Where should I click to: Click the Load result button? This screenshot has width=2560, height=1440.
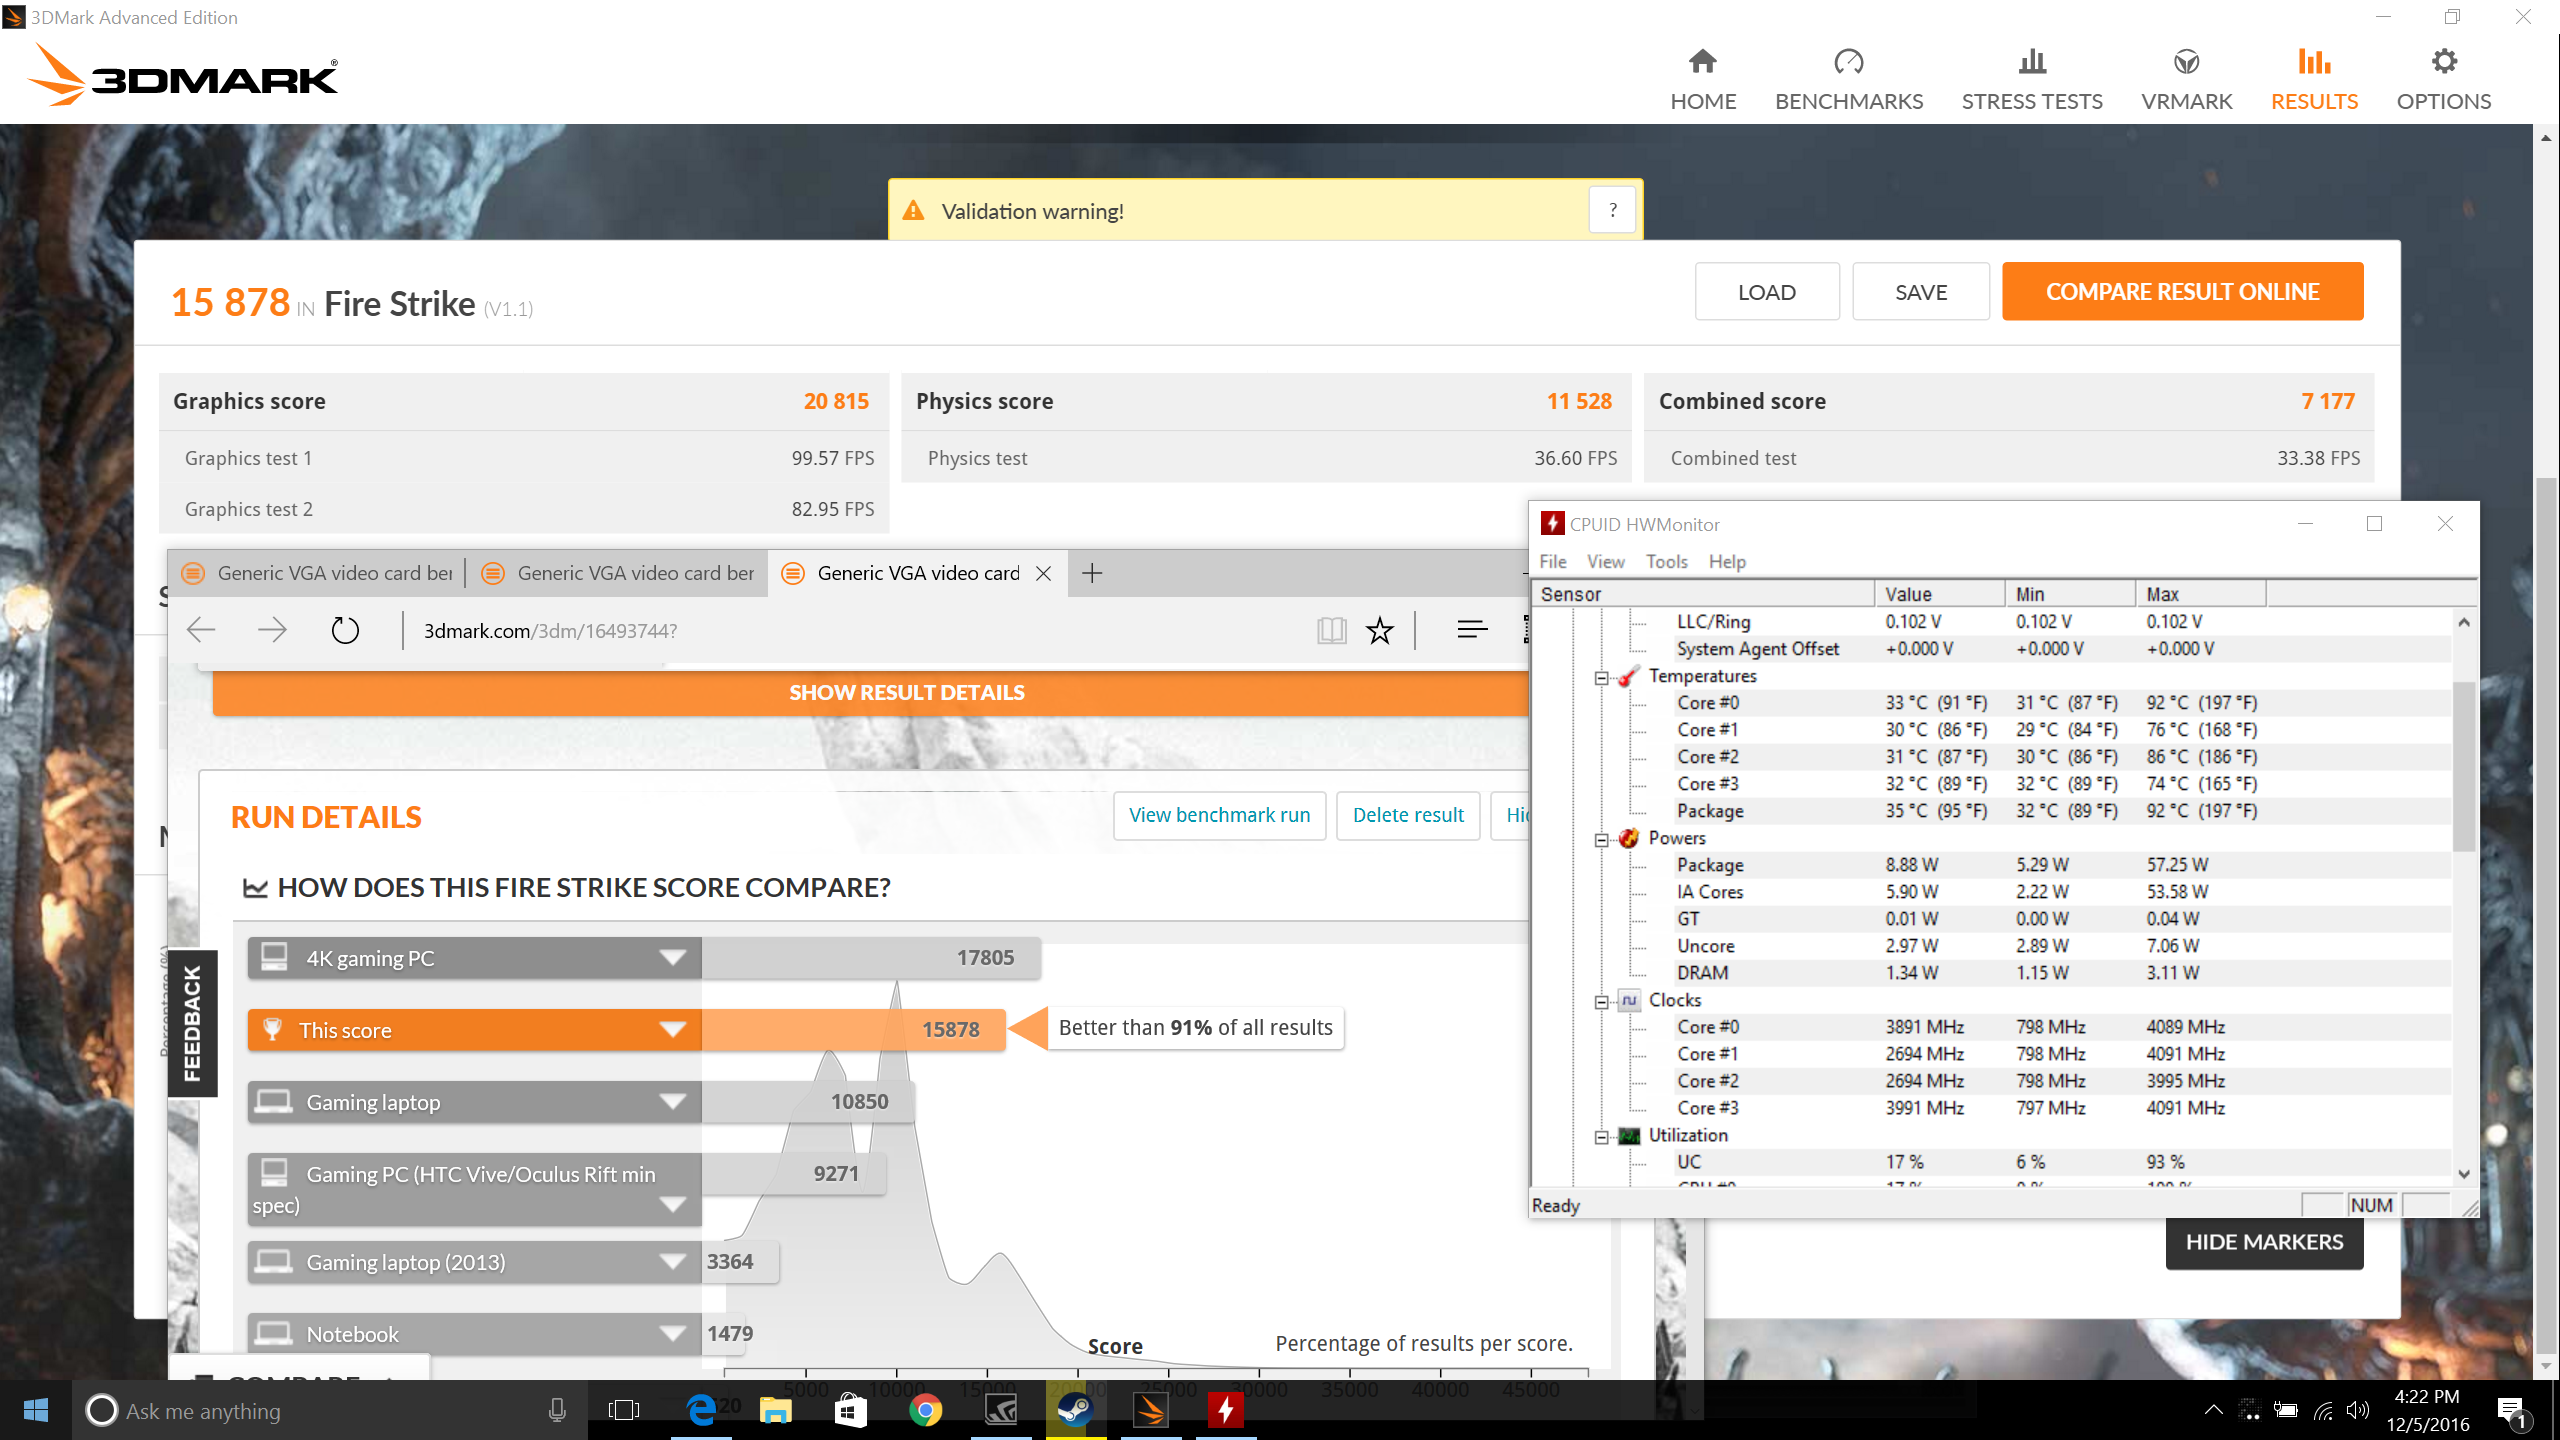pos(1766,292)
